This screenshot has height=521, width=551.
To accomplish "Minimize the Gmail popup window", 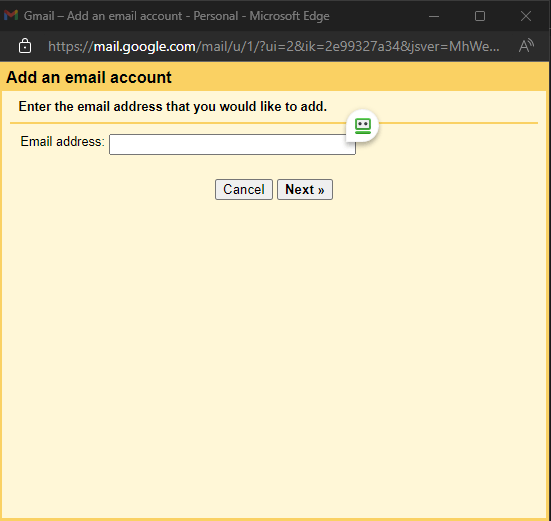I will [x=434, y=16].
